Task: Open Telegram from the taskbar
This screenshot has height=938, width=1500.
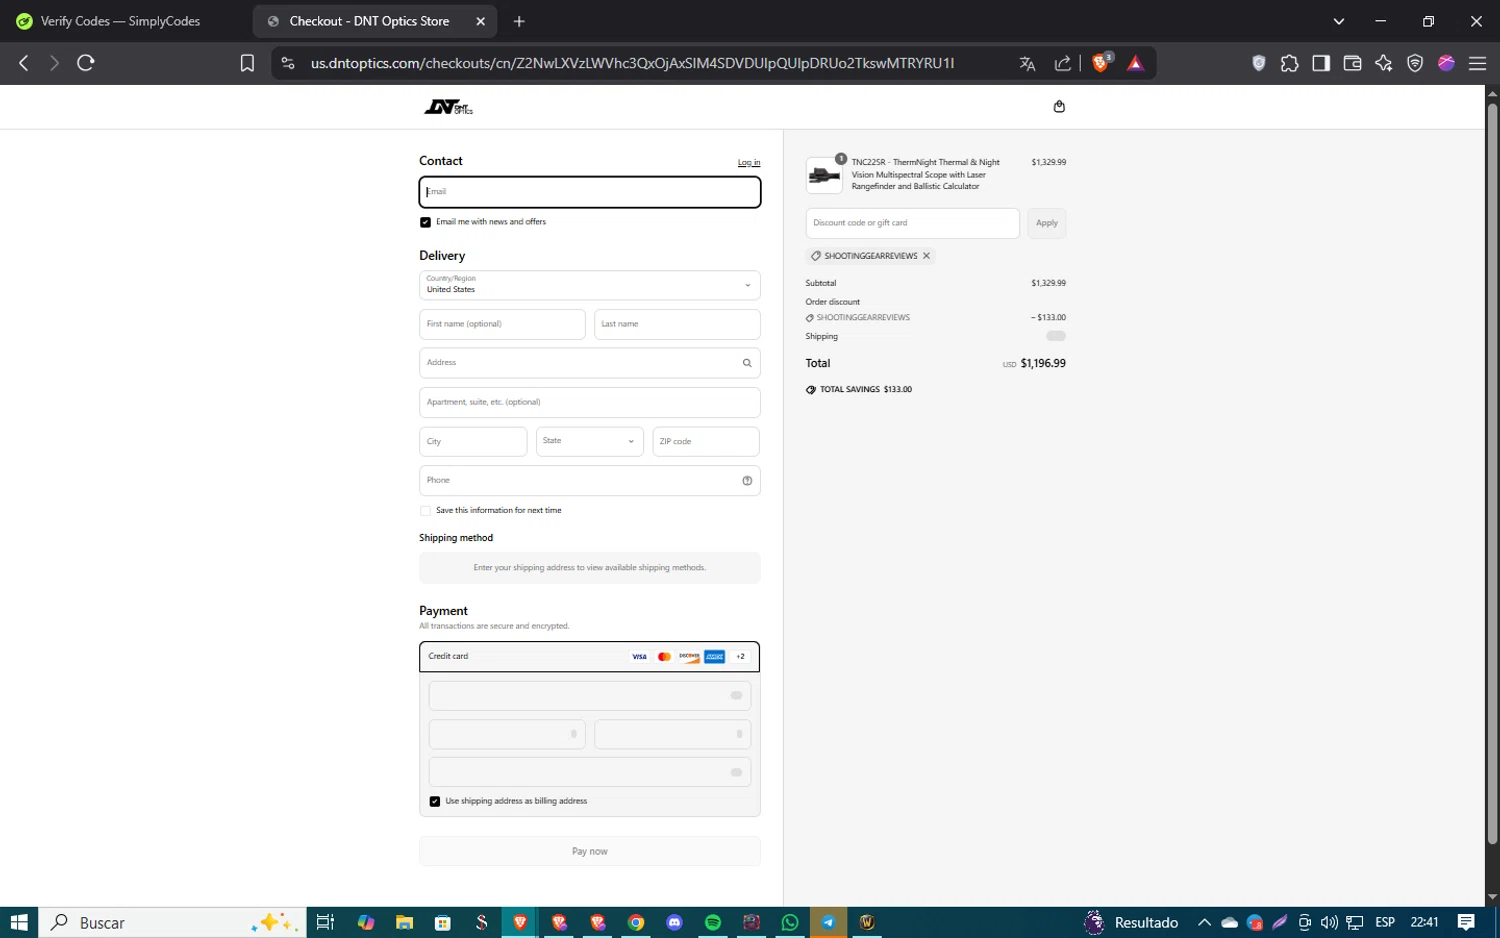Action: (x=829, y=922)
